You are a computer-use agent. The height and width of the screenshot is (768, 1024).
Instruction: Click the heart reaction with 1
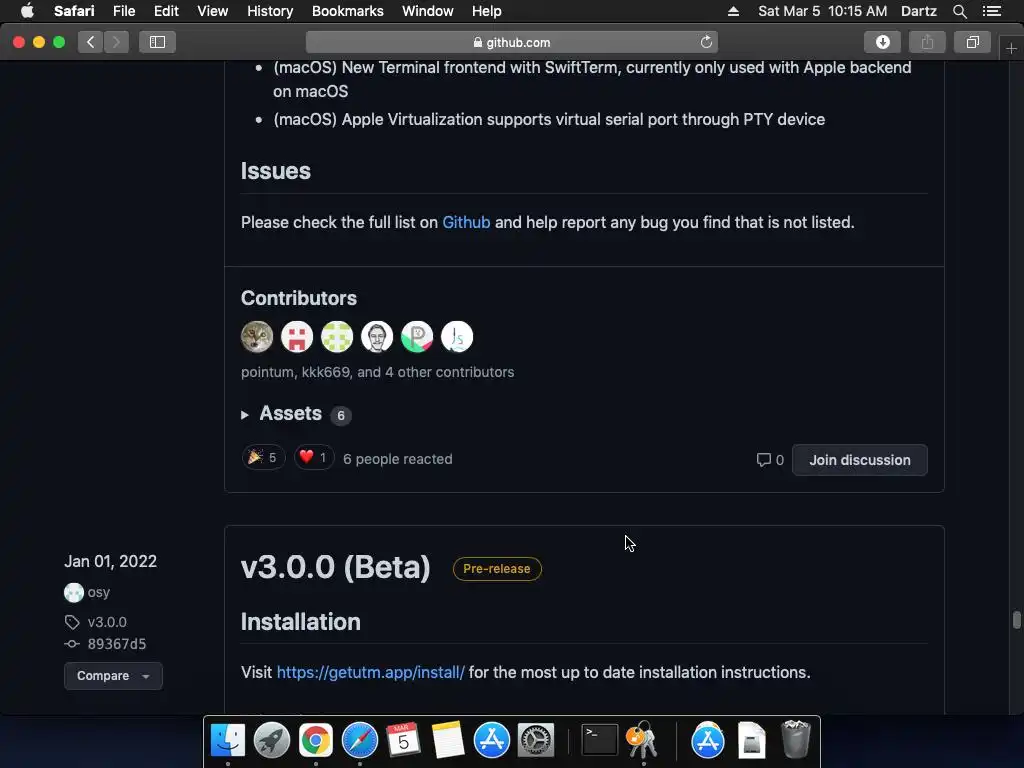click(x=313, y=458)
